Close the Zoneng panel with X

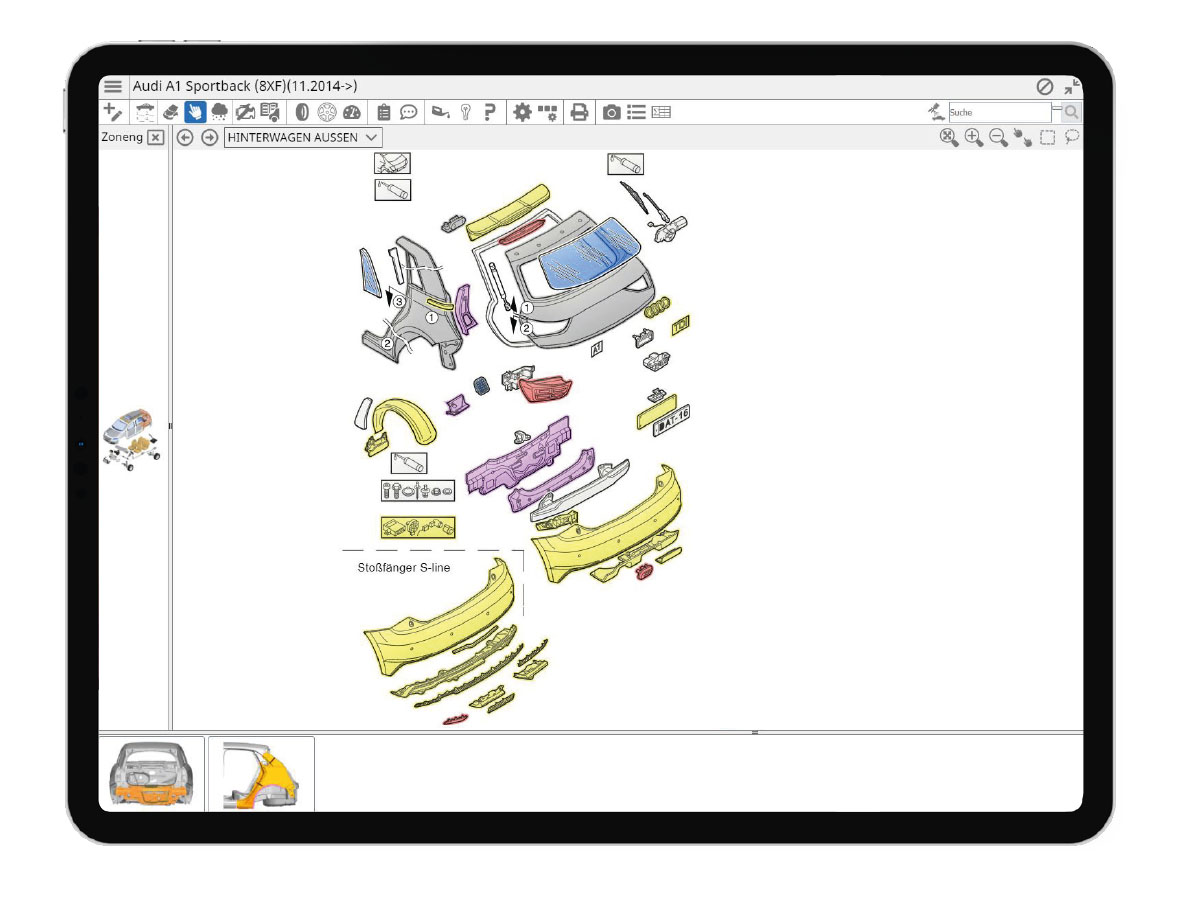coord(155,137)
